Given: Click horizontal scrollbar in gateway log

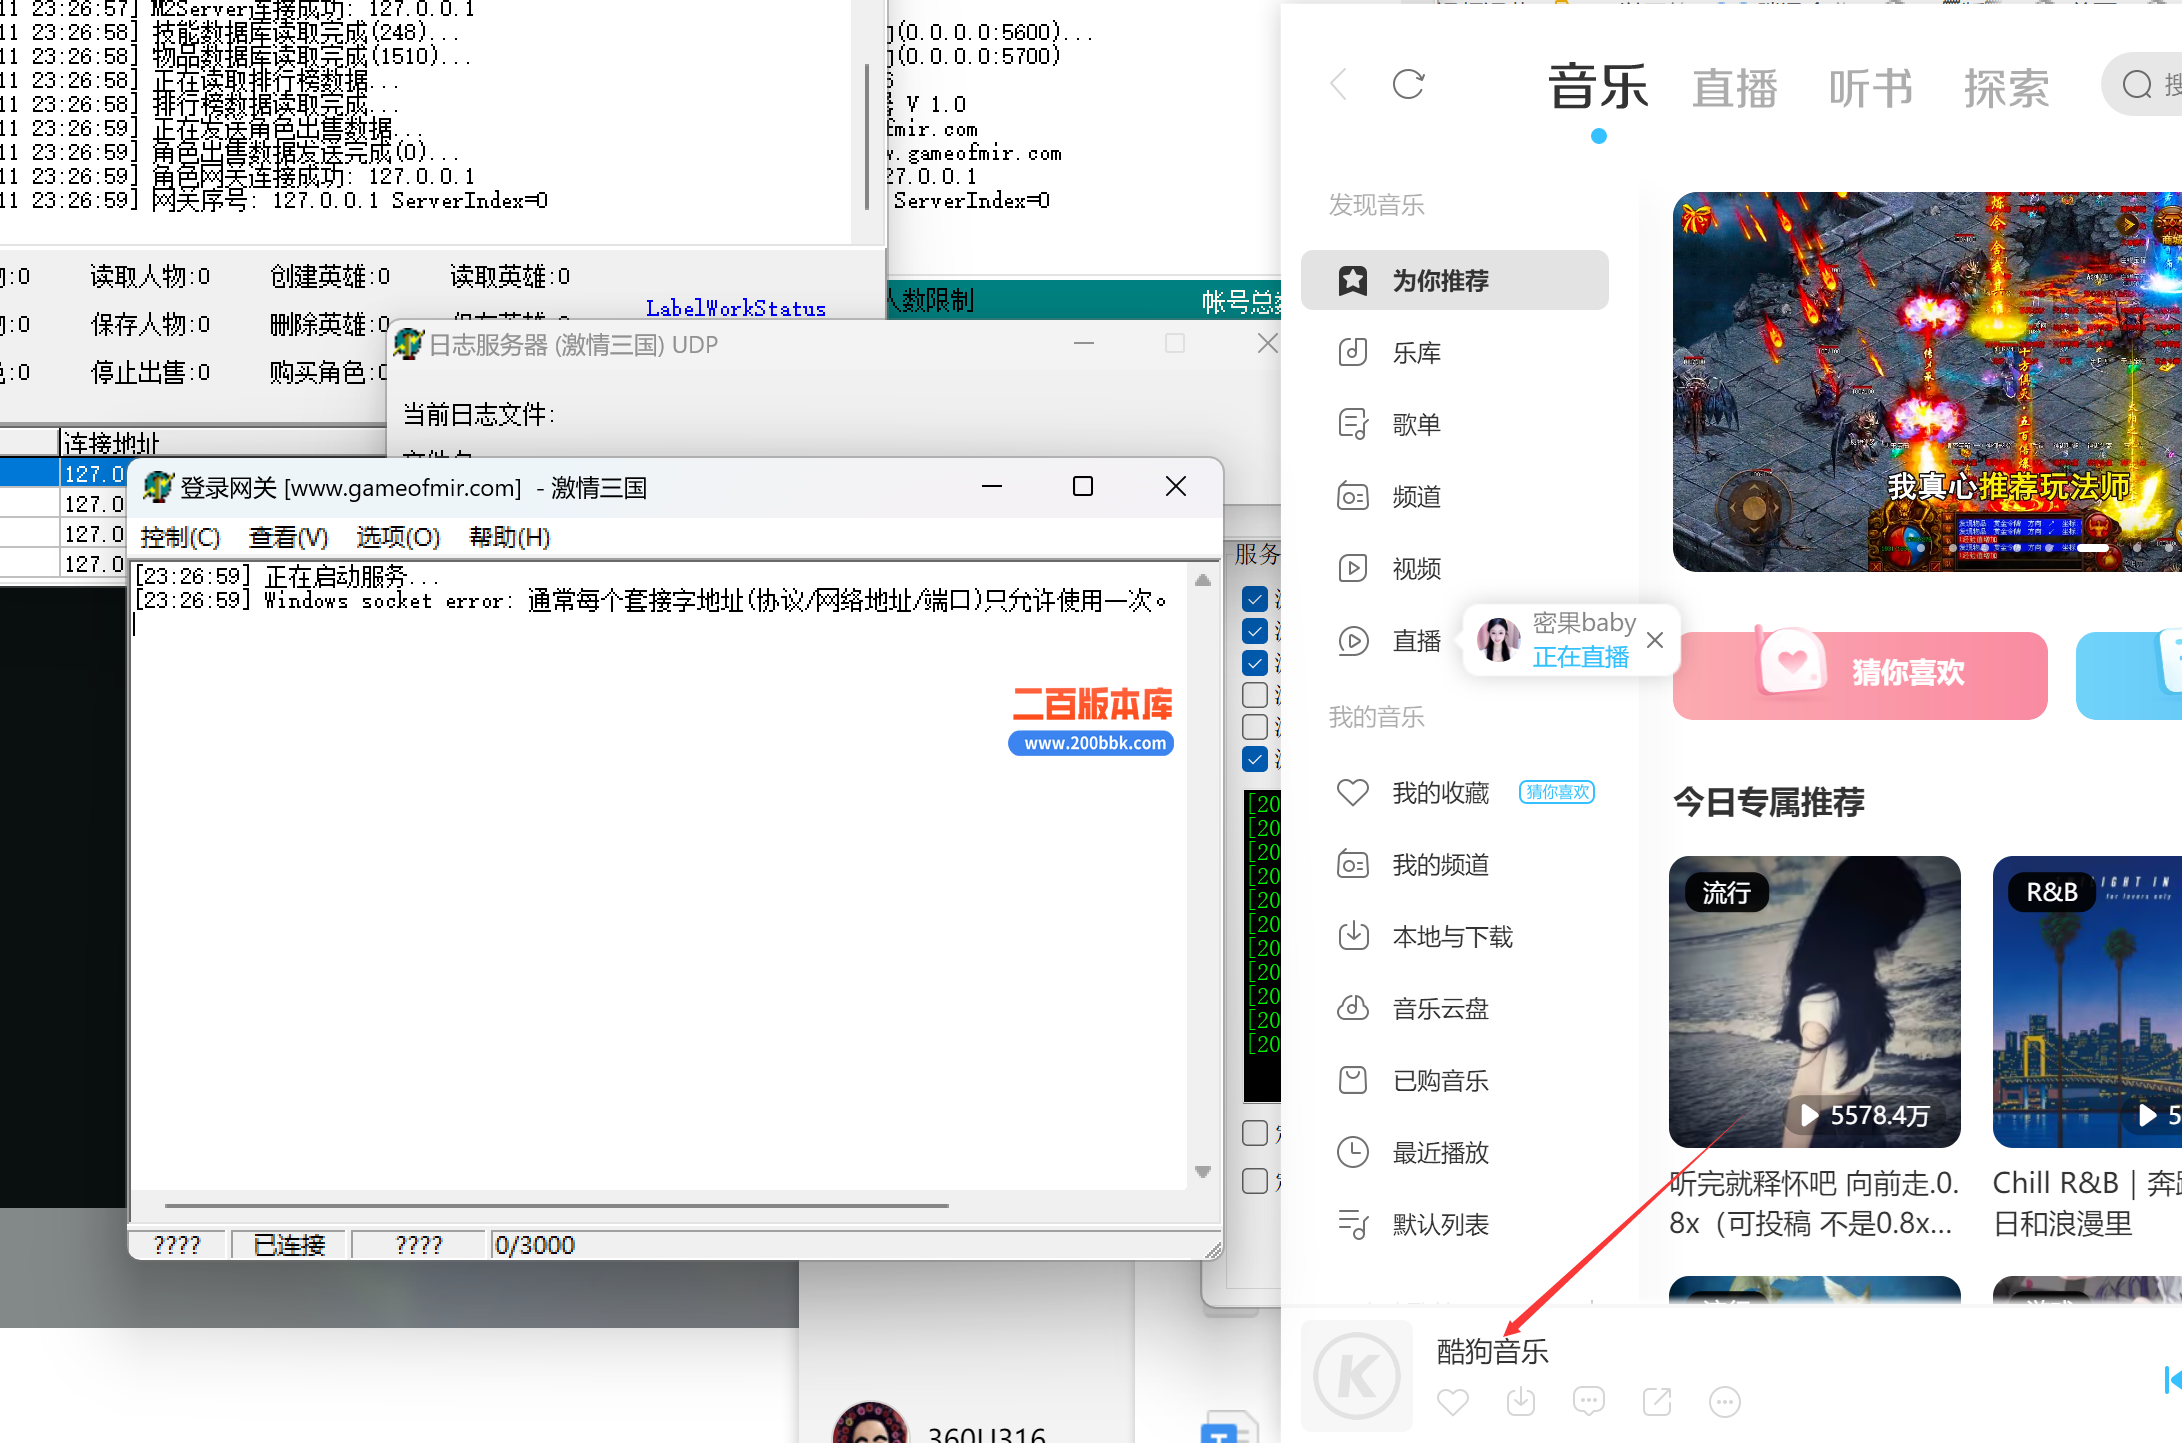Looking at the screenshot, I should [x=557, y=1206].
